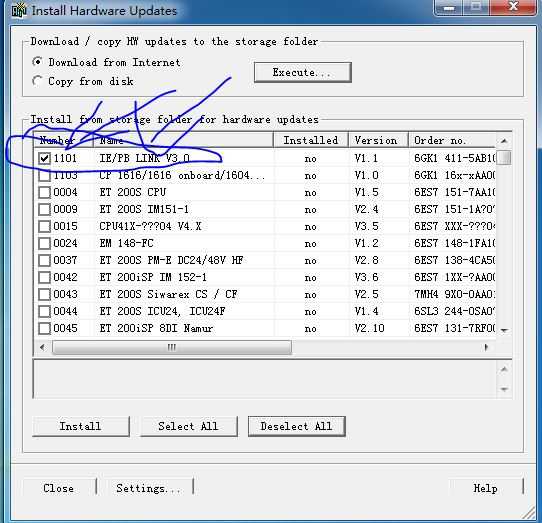Check the 0044 ET 200S ICU24 checkbox
Viewport: 542px width, 523px height.
click(x=45, y=311)
